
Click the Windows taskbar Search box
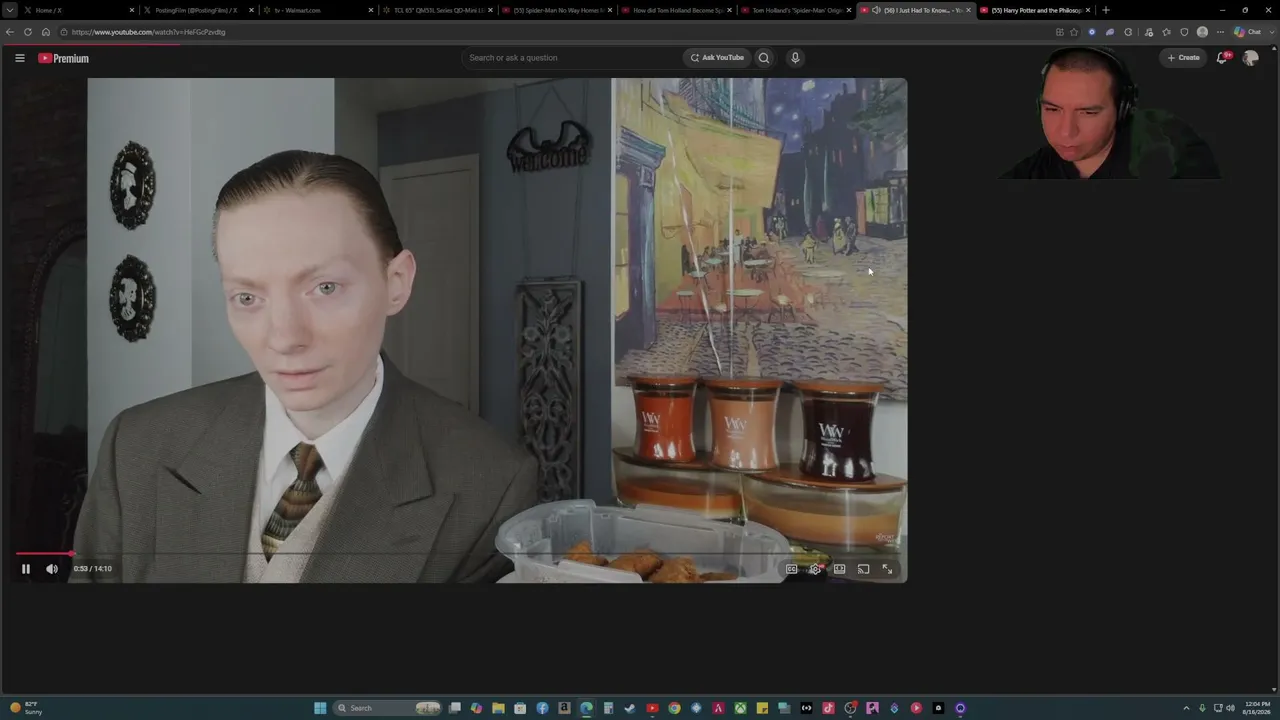[388, 708]
